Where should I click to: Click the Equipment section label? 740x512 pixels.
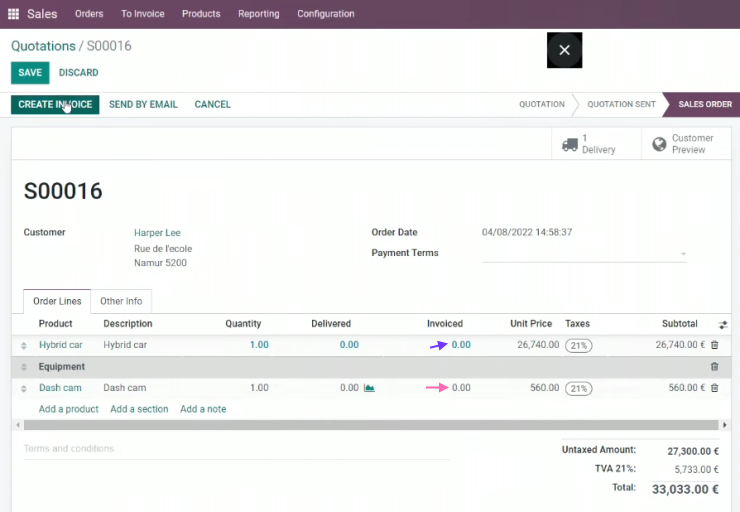click(x=62, y=367)
